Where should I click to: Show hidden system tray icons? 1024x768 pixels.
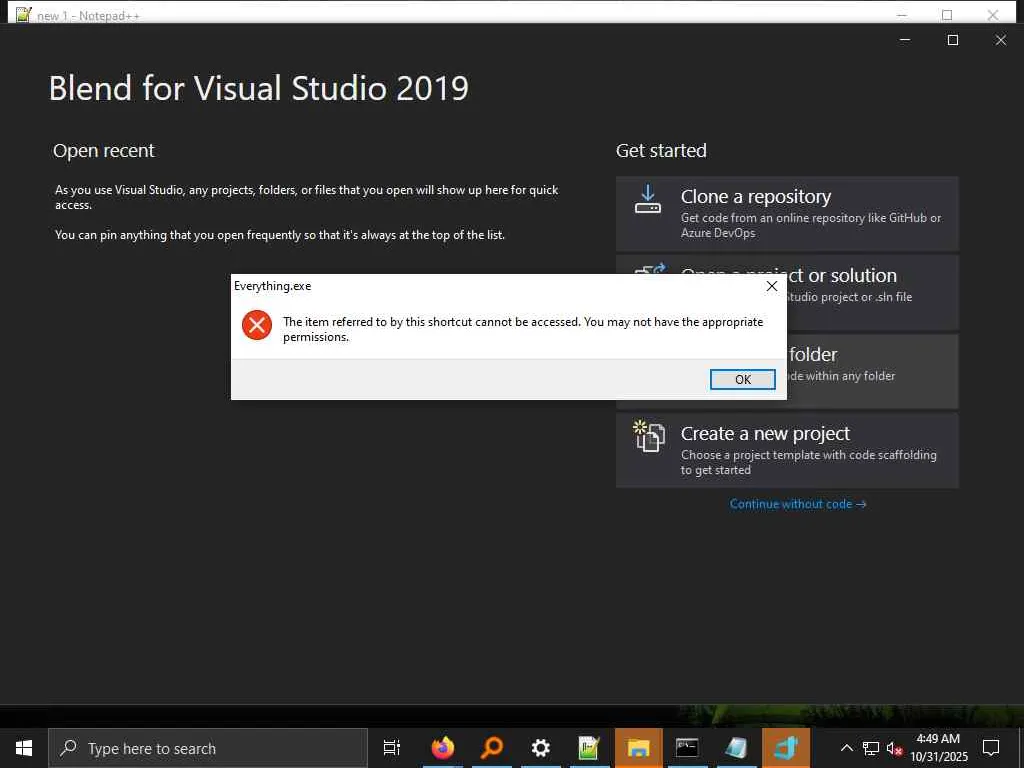(x=846, y=748)
